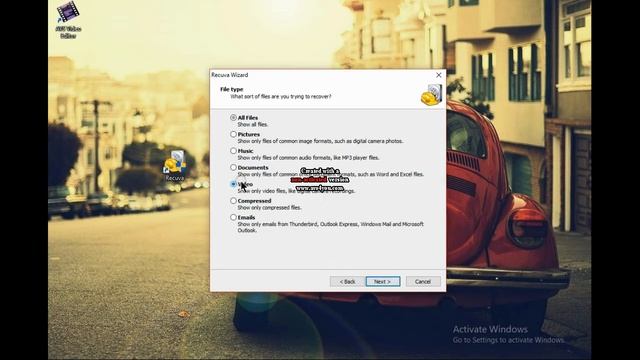Click the 'Show only compressed files.' description
Screen dimensions: 640x360
(x=269, y=208)
